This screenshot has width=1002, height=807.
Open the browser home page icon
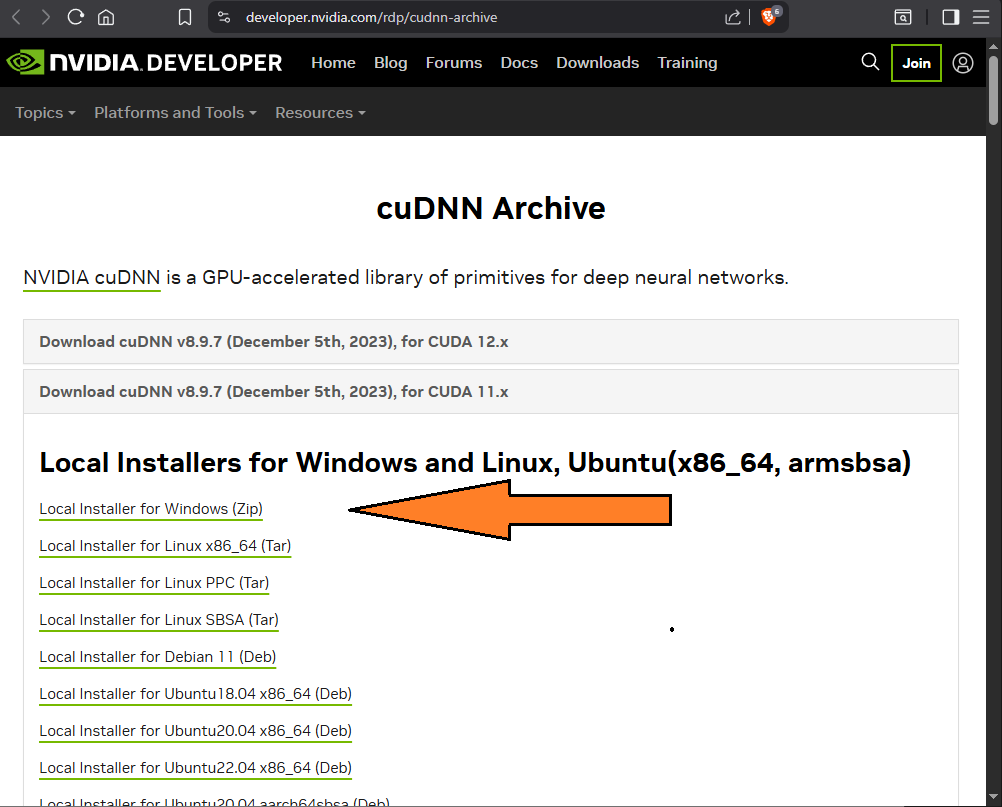pos(106,17)
